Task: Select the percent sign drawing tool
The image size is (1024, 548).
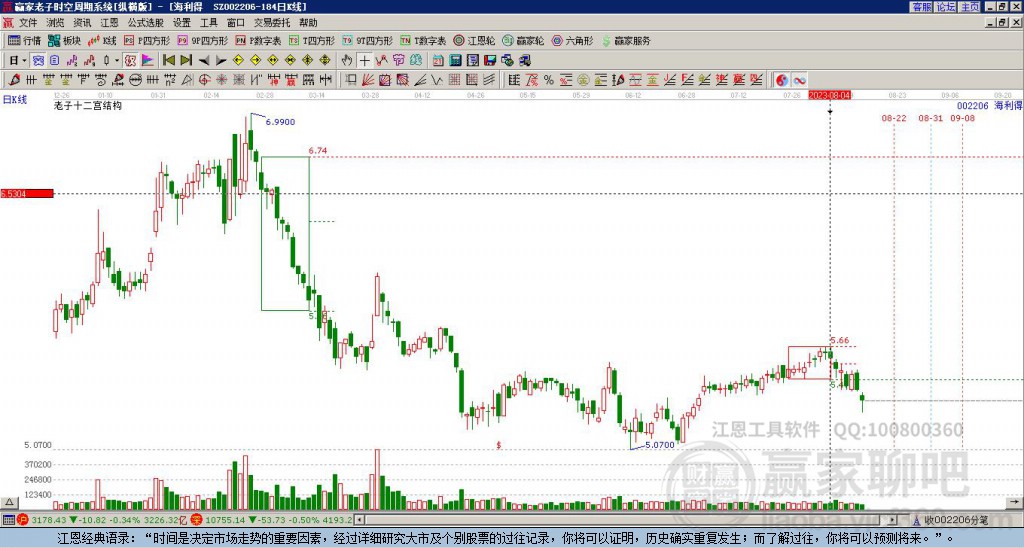Action: [x=549, y=80]
